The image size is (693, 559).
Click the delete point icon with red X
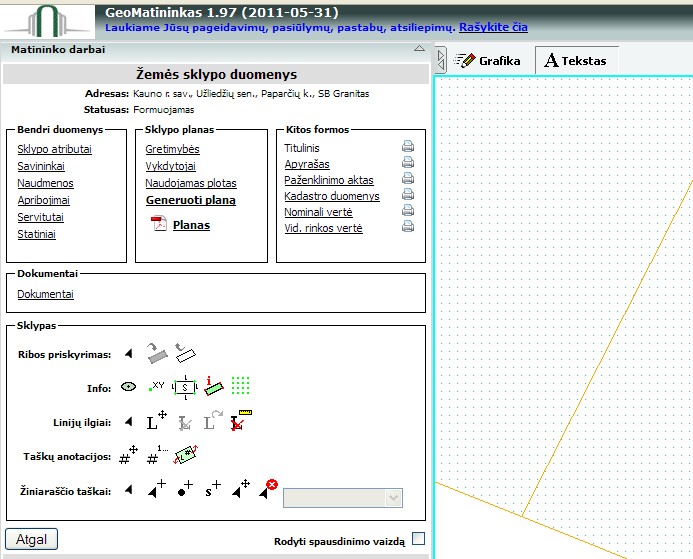tap(268, 489)
